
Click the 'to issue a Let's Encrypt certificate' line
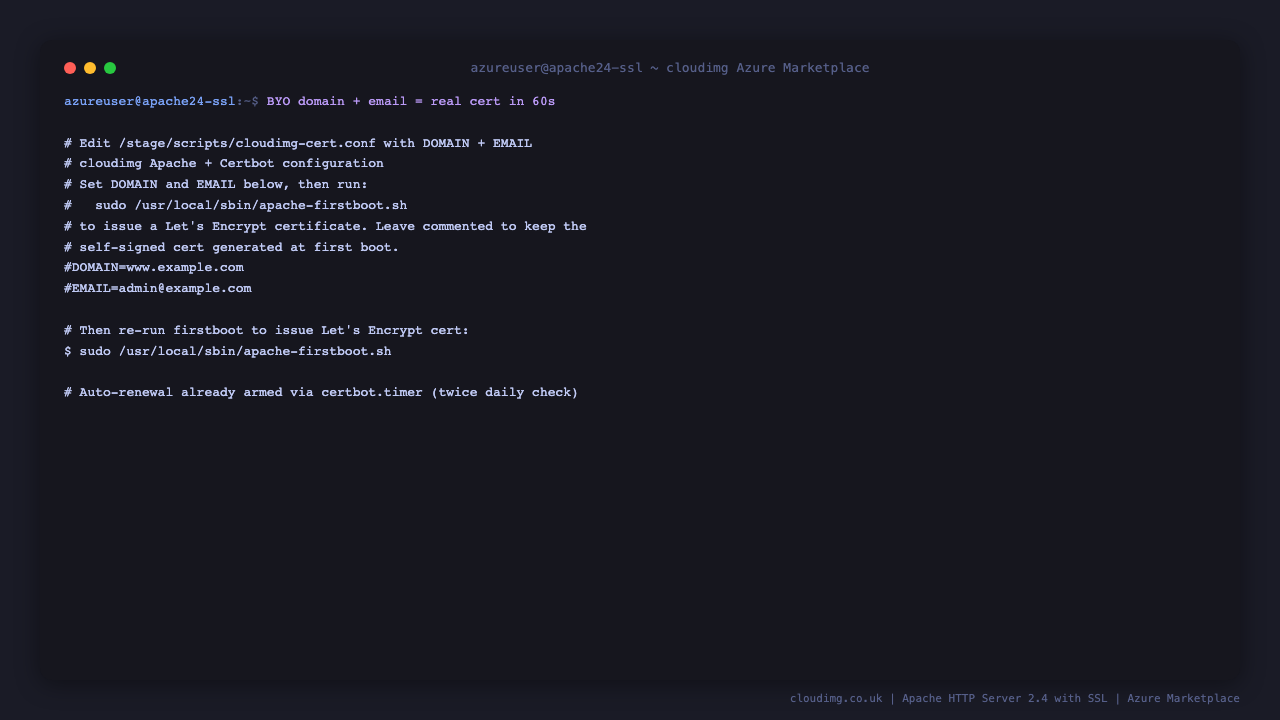[x=325, y=227]
